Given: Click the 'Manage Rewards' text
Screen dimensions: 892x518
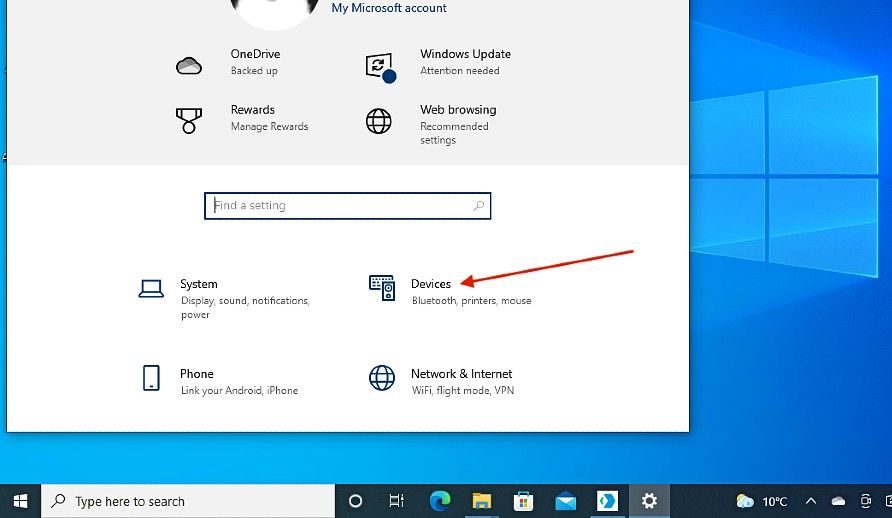Looking at the screenshot, I should (269, 126).
